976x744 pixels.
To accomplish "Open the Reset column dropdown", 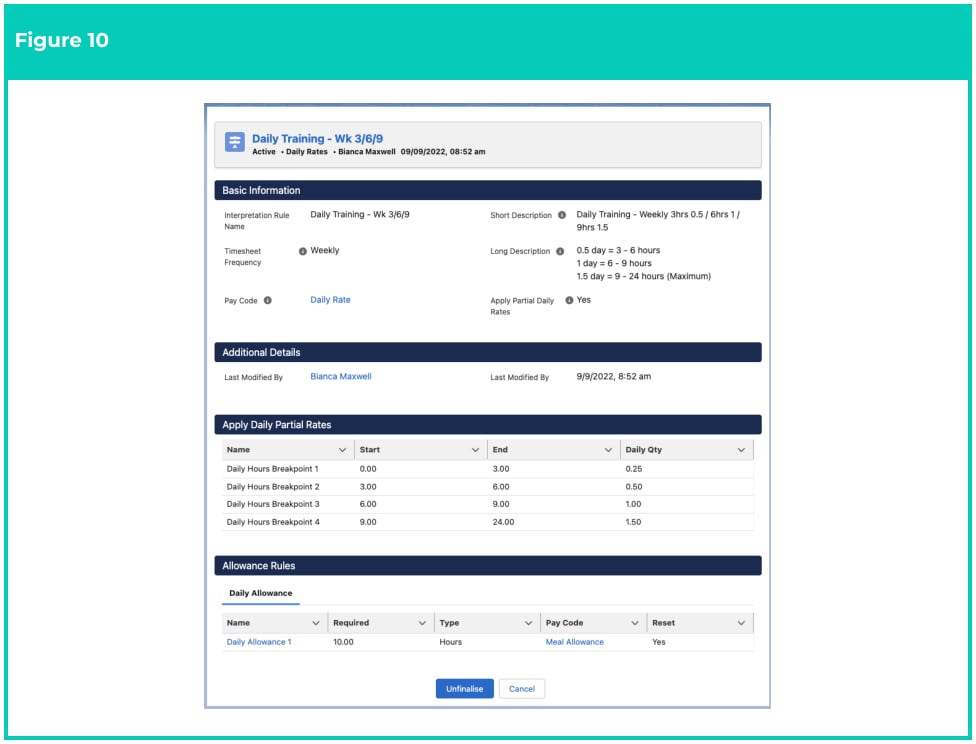I will [741, 623].
